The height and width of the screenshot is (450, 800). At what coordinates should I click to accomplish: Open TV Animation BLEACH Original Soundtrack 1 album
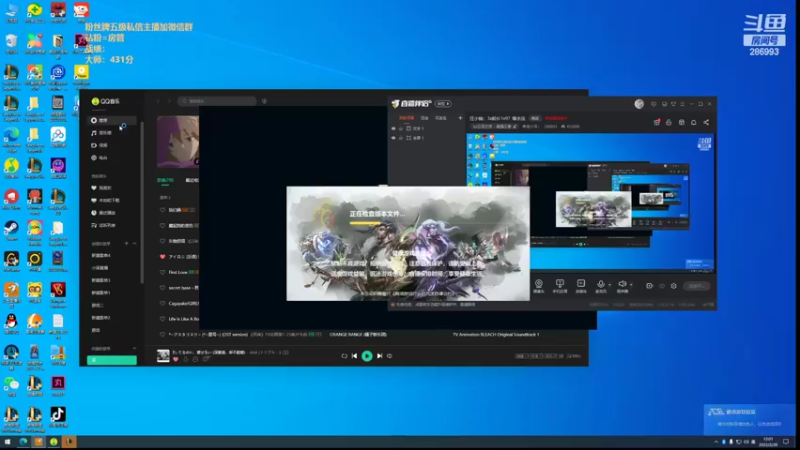point(496,335)
